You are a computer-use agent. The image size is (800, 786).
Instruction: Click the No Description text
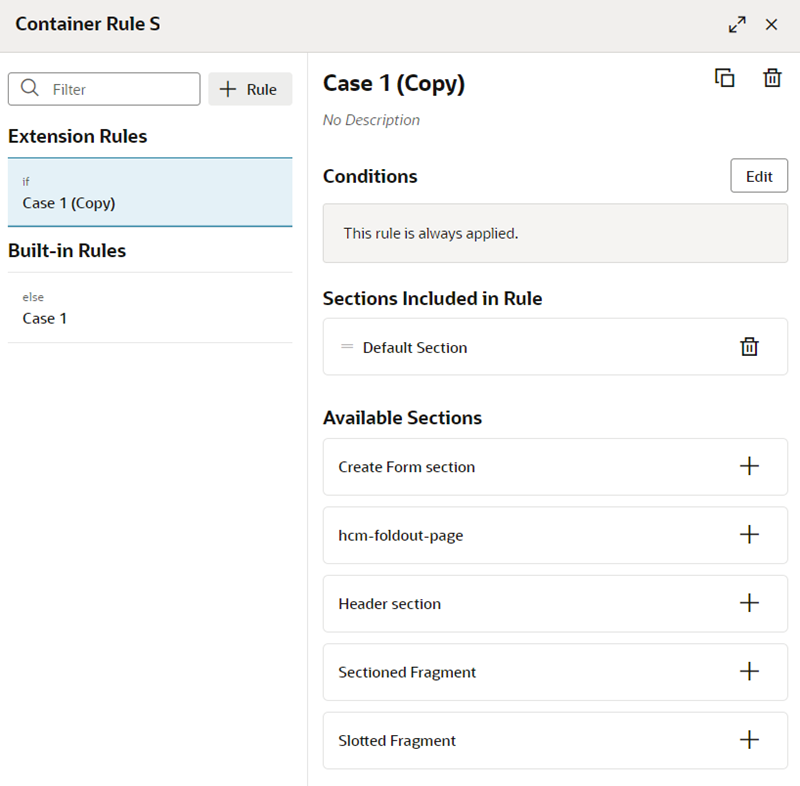point(371,120)
